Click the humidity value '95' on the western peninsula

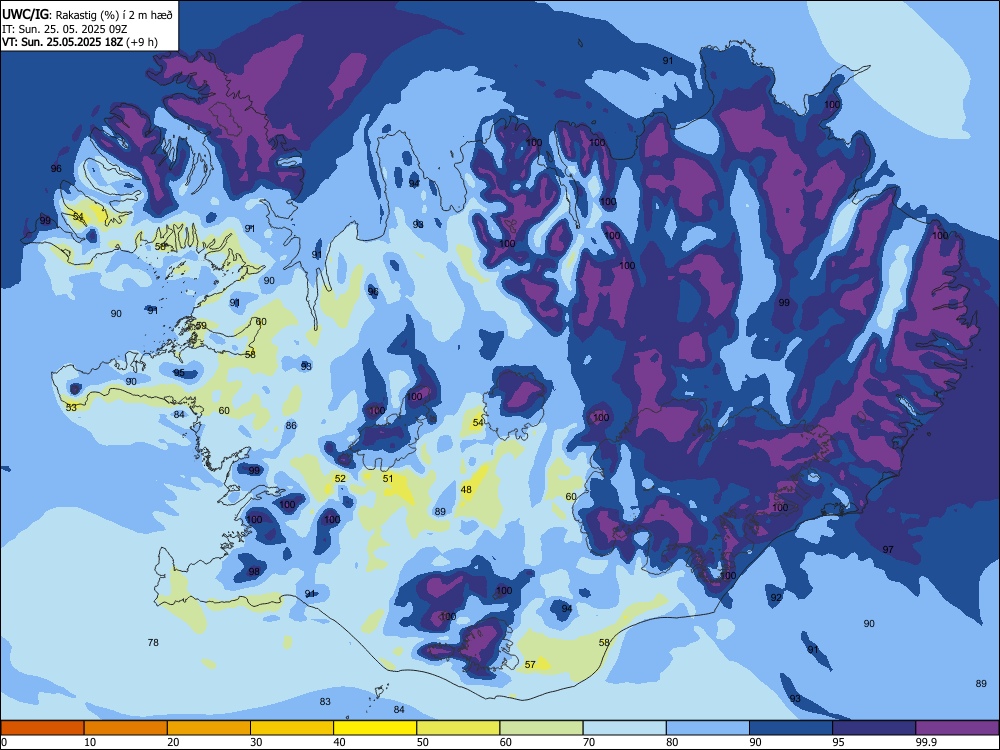click(x=179, y=373)
